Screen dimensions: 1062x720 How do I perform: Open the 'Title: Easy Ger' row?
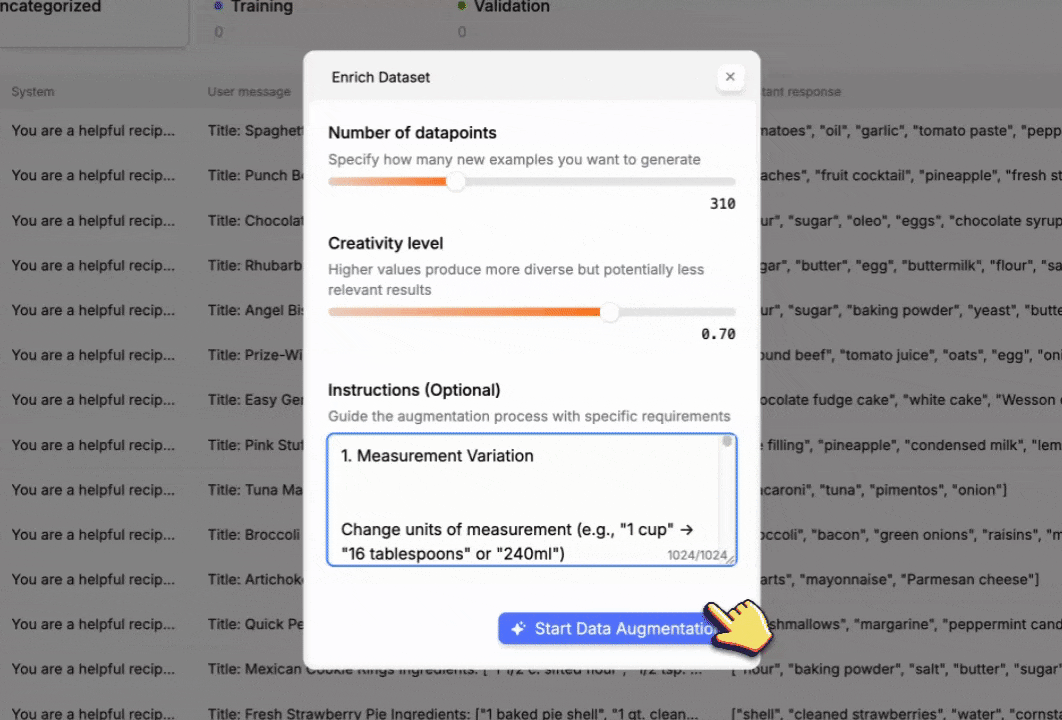coord(255,400)
